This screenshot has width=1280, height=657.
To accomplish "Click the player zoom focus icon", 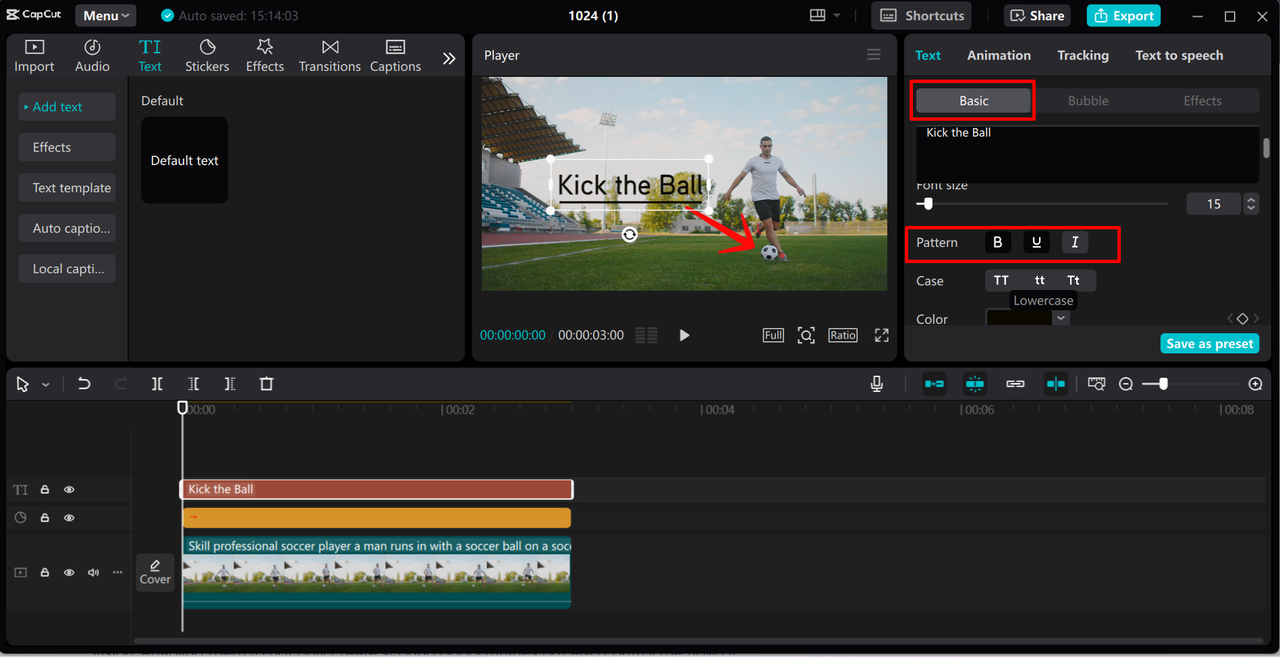I will (x=806, y=335).
